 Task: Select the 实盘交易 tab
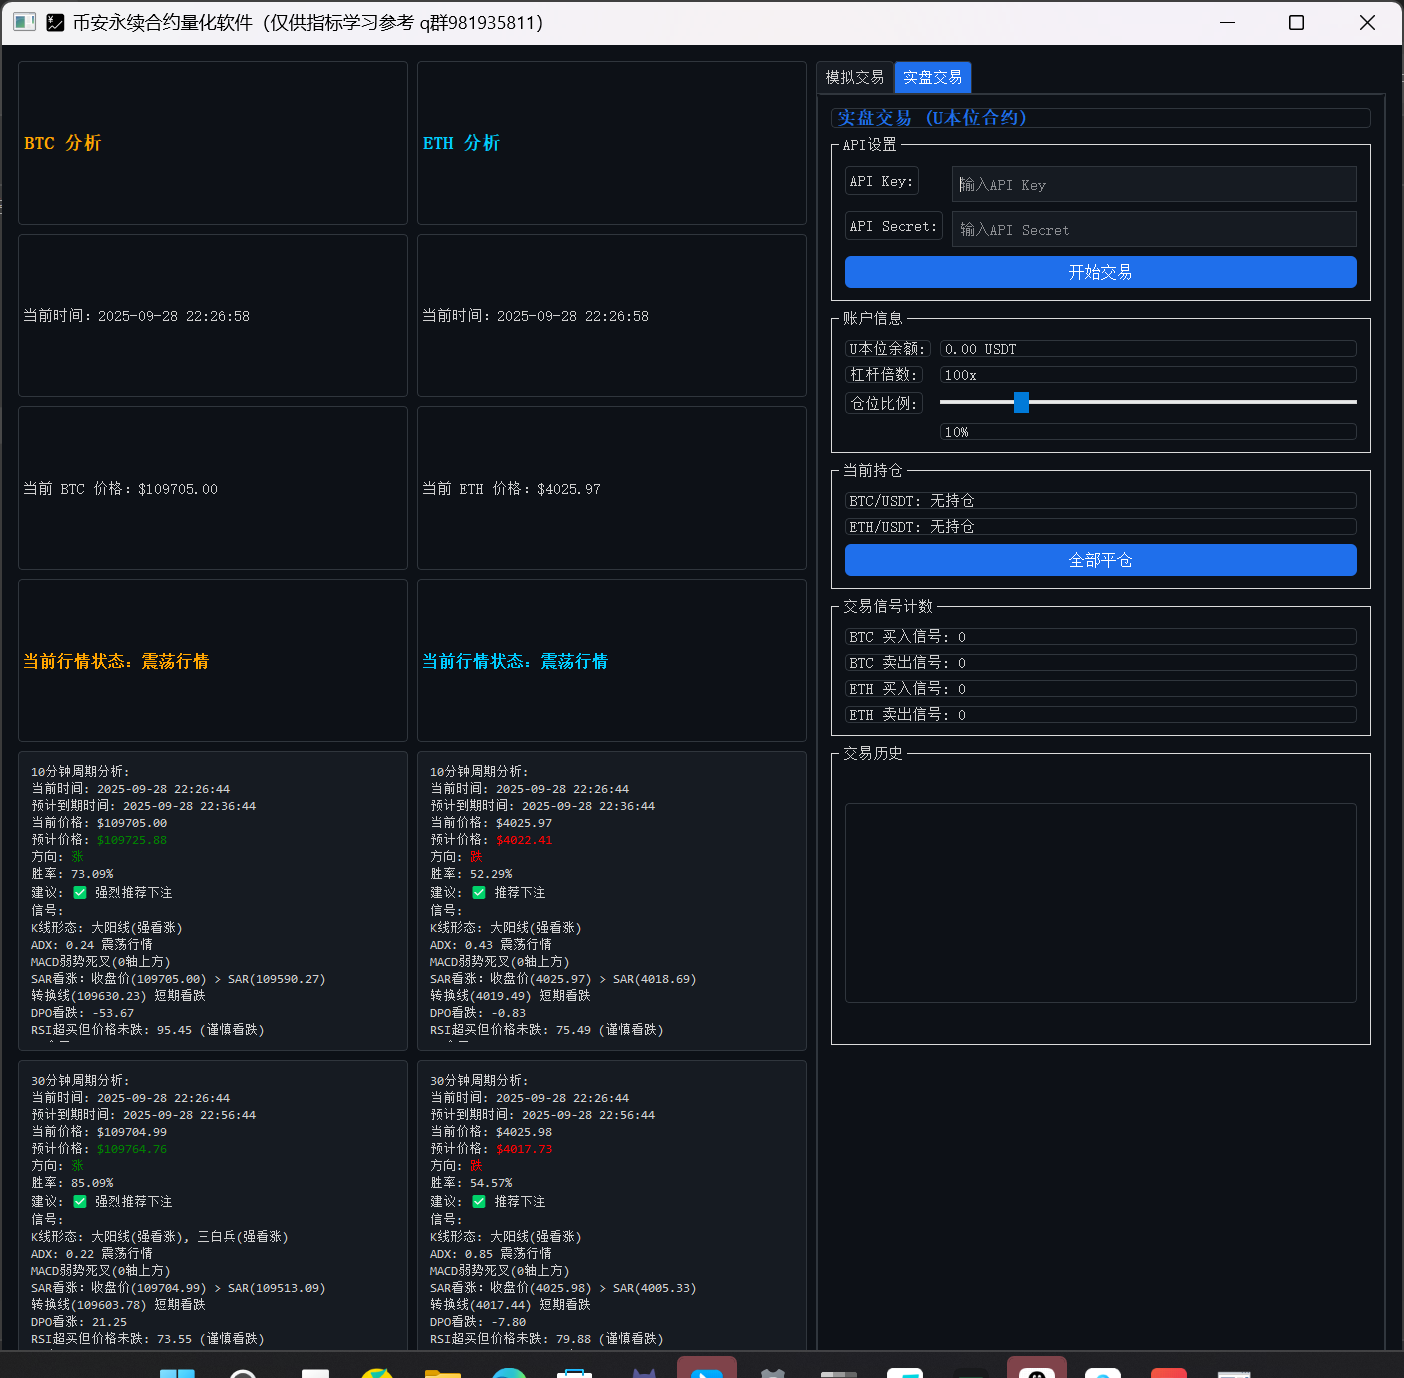[x=931, y=77]
